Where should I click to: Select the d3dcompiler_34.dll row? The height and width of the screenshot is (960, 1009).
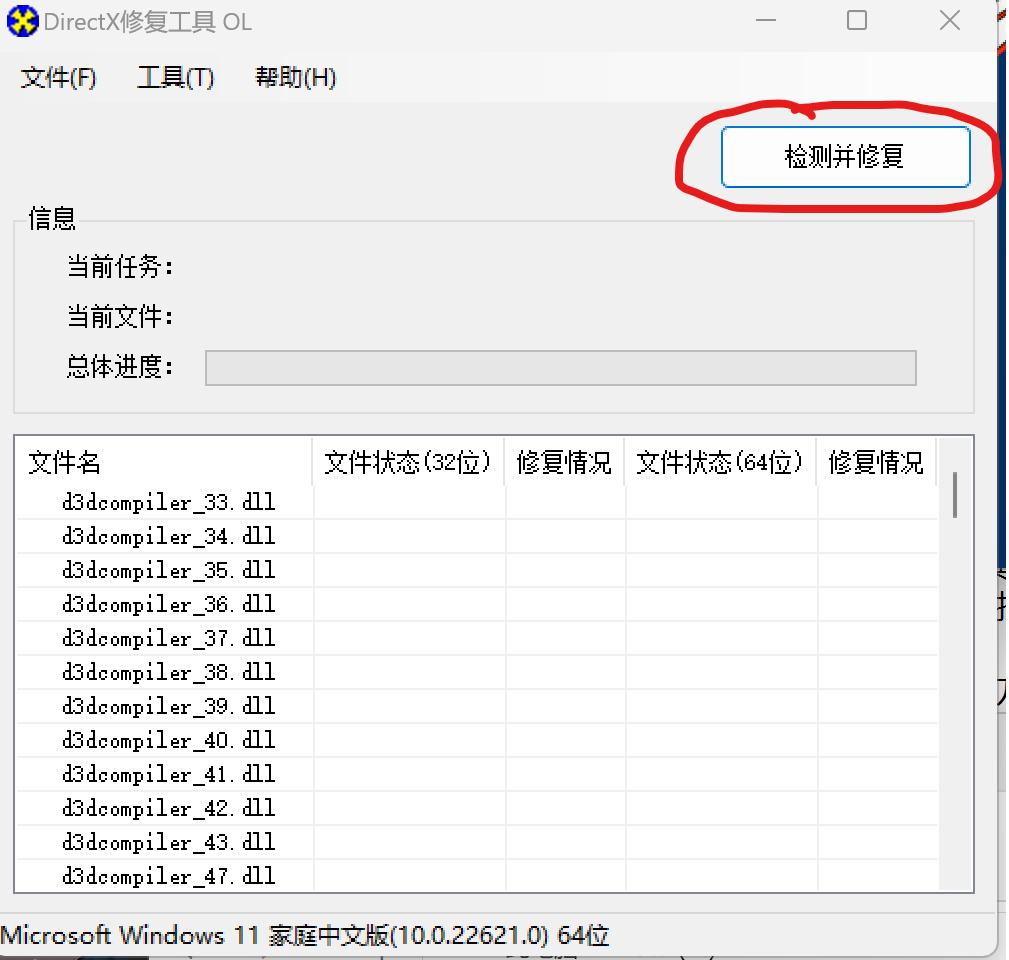(x=476, y=536)
